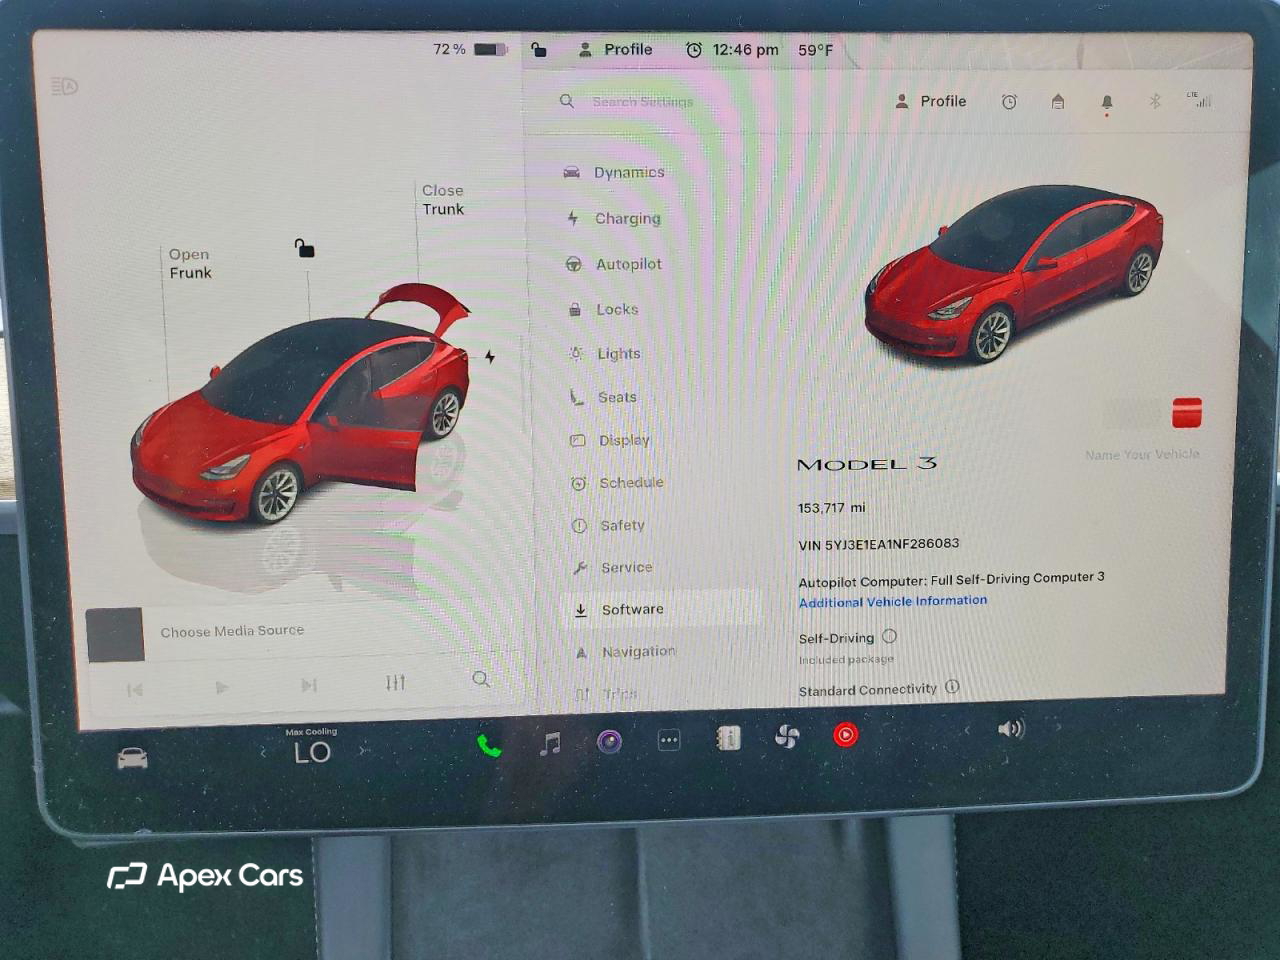Screen dimensions: 1280x960
Task: Tap the red car color swatch
Action: pyautogui.click(x=1187, y=412)
